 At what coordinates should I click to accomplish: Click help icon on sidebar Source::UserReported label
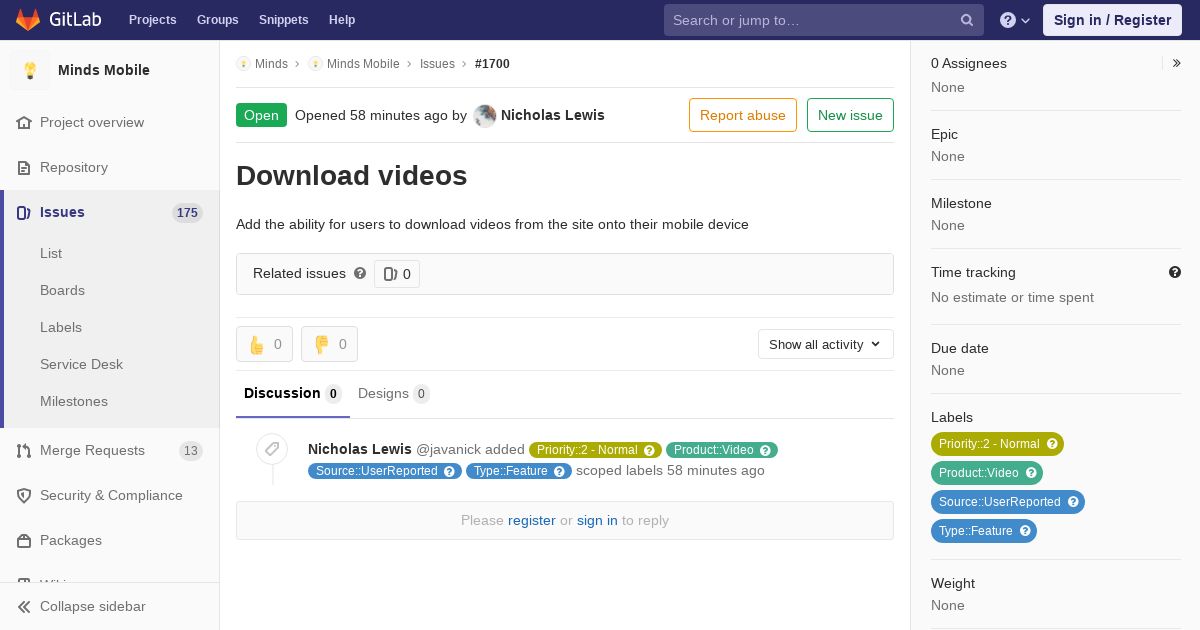coord(1073,502)
